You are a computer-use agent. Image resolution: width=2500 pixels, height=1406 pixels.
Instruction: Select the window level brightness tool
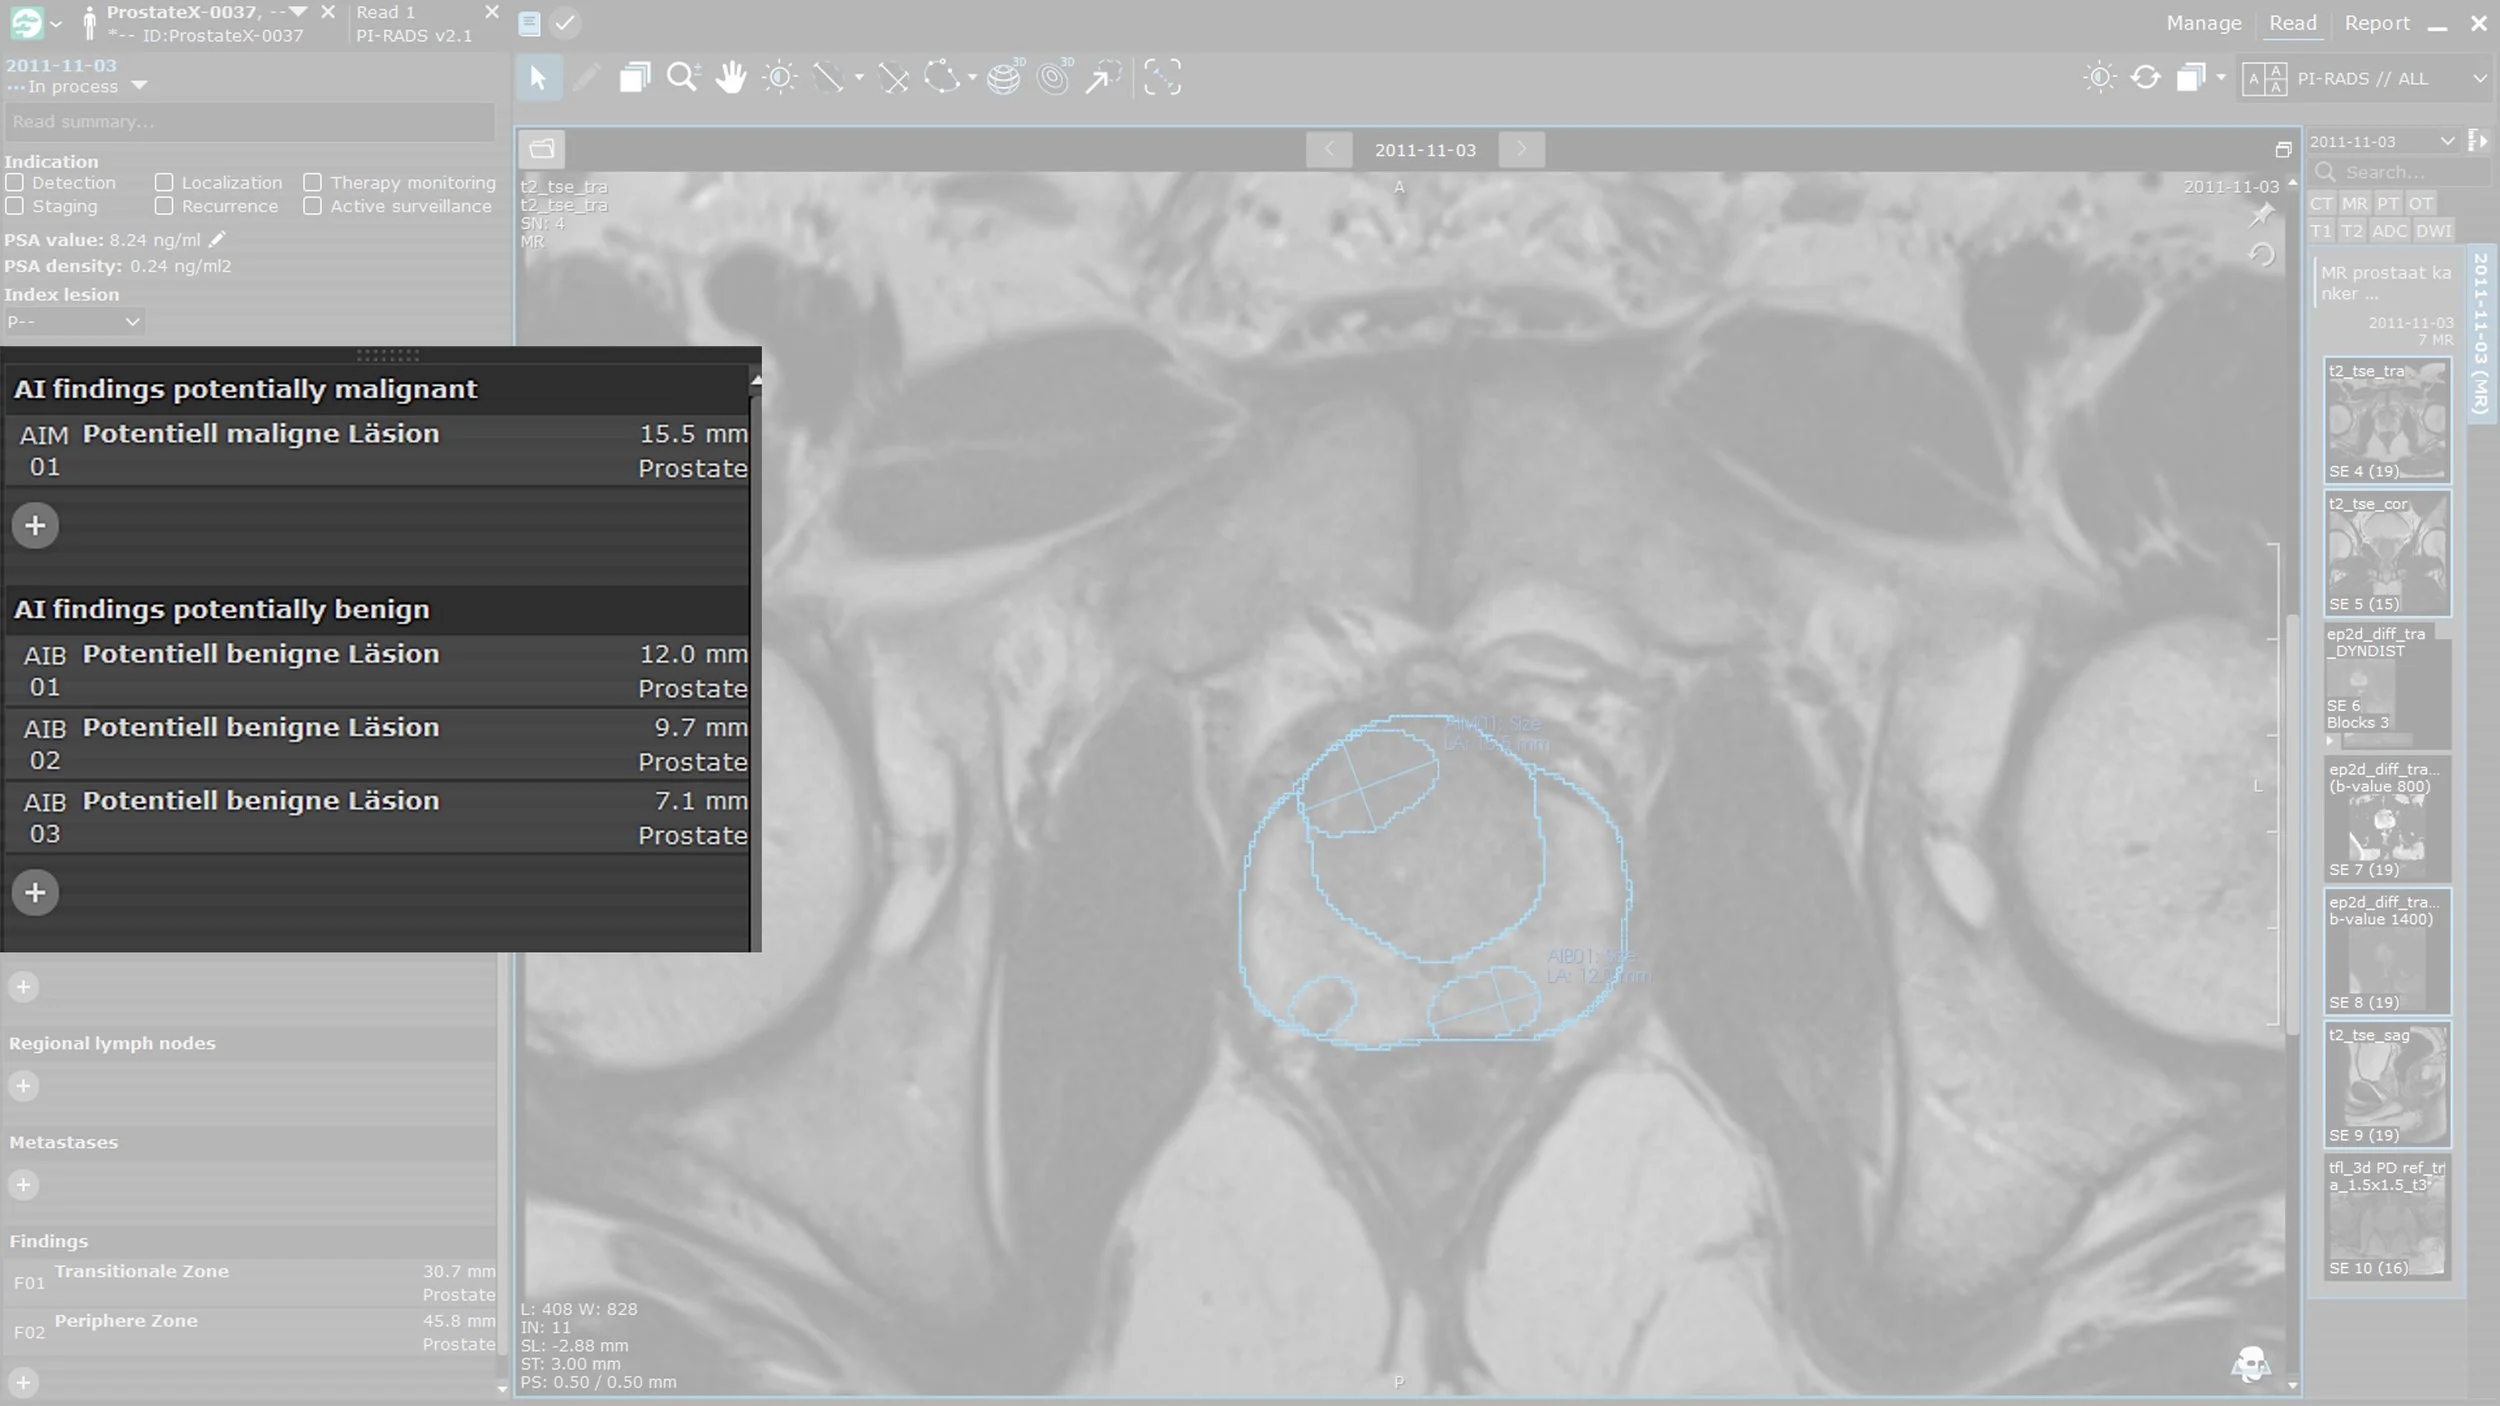[x=779, y=78]
